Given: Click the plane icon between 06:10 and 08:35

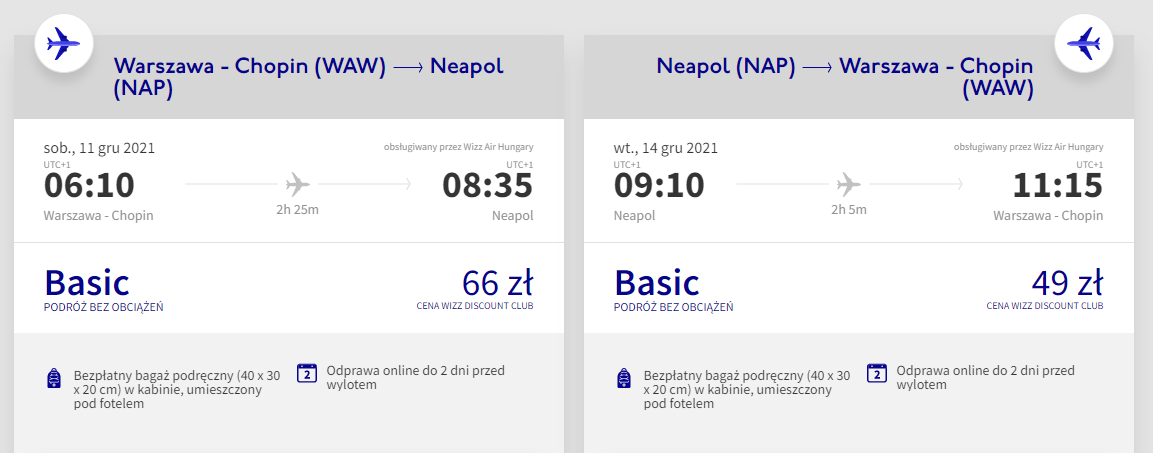Looking at the screenshot, I should (x=298, y=184).
